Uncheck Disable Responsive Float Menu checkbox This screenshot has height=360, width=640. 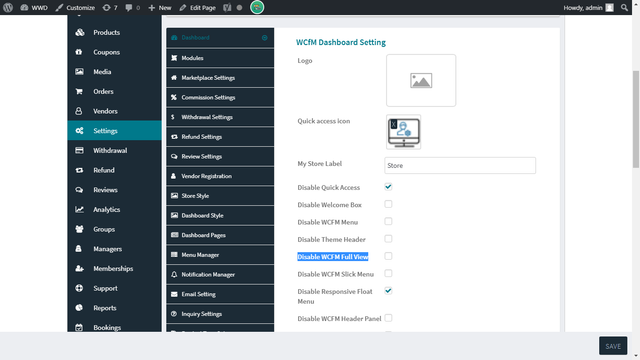click(388, 291)
